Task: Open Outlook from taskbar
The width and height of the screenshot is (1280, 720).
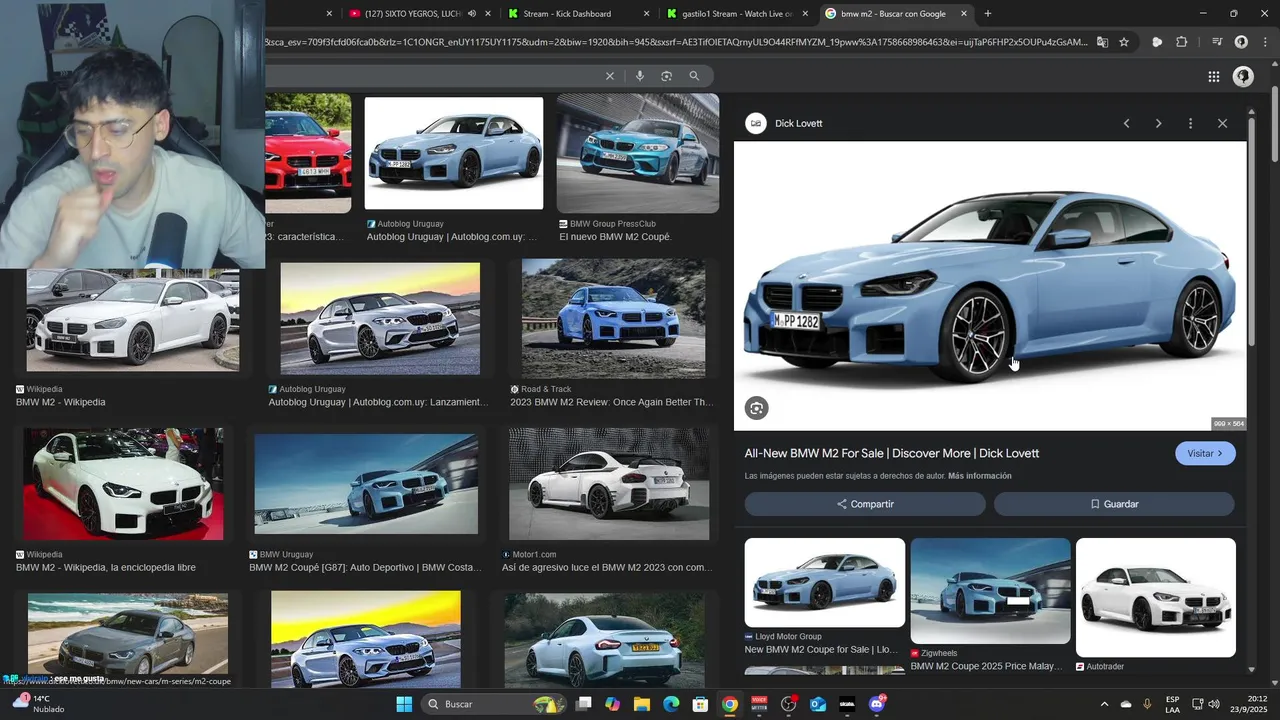Action: pyautogui.click(x=818, y=704)
